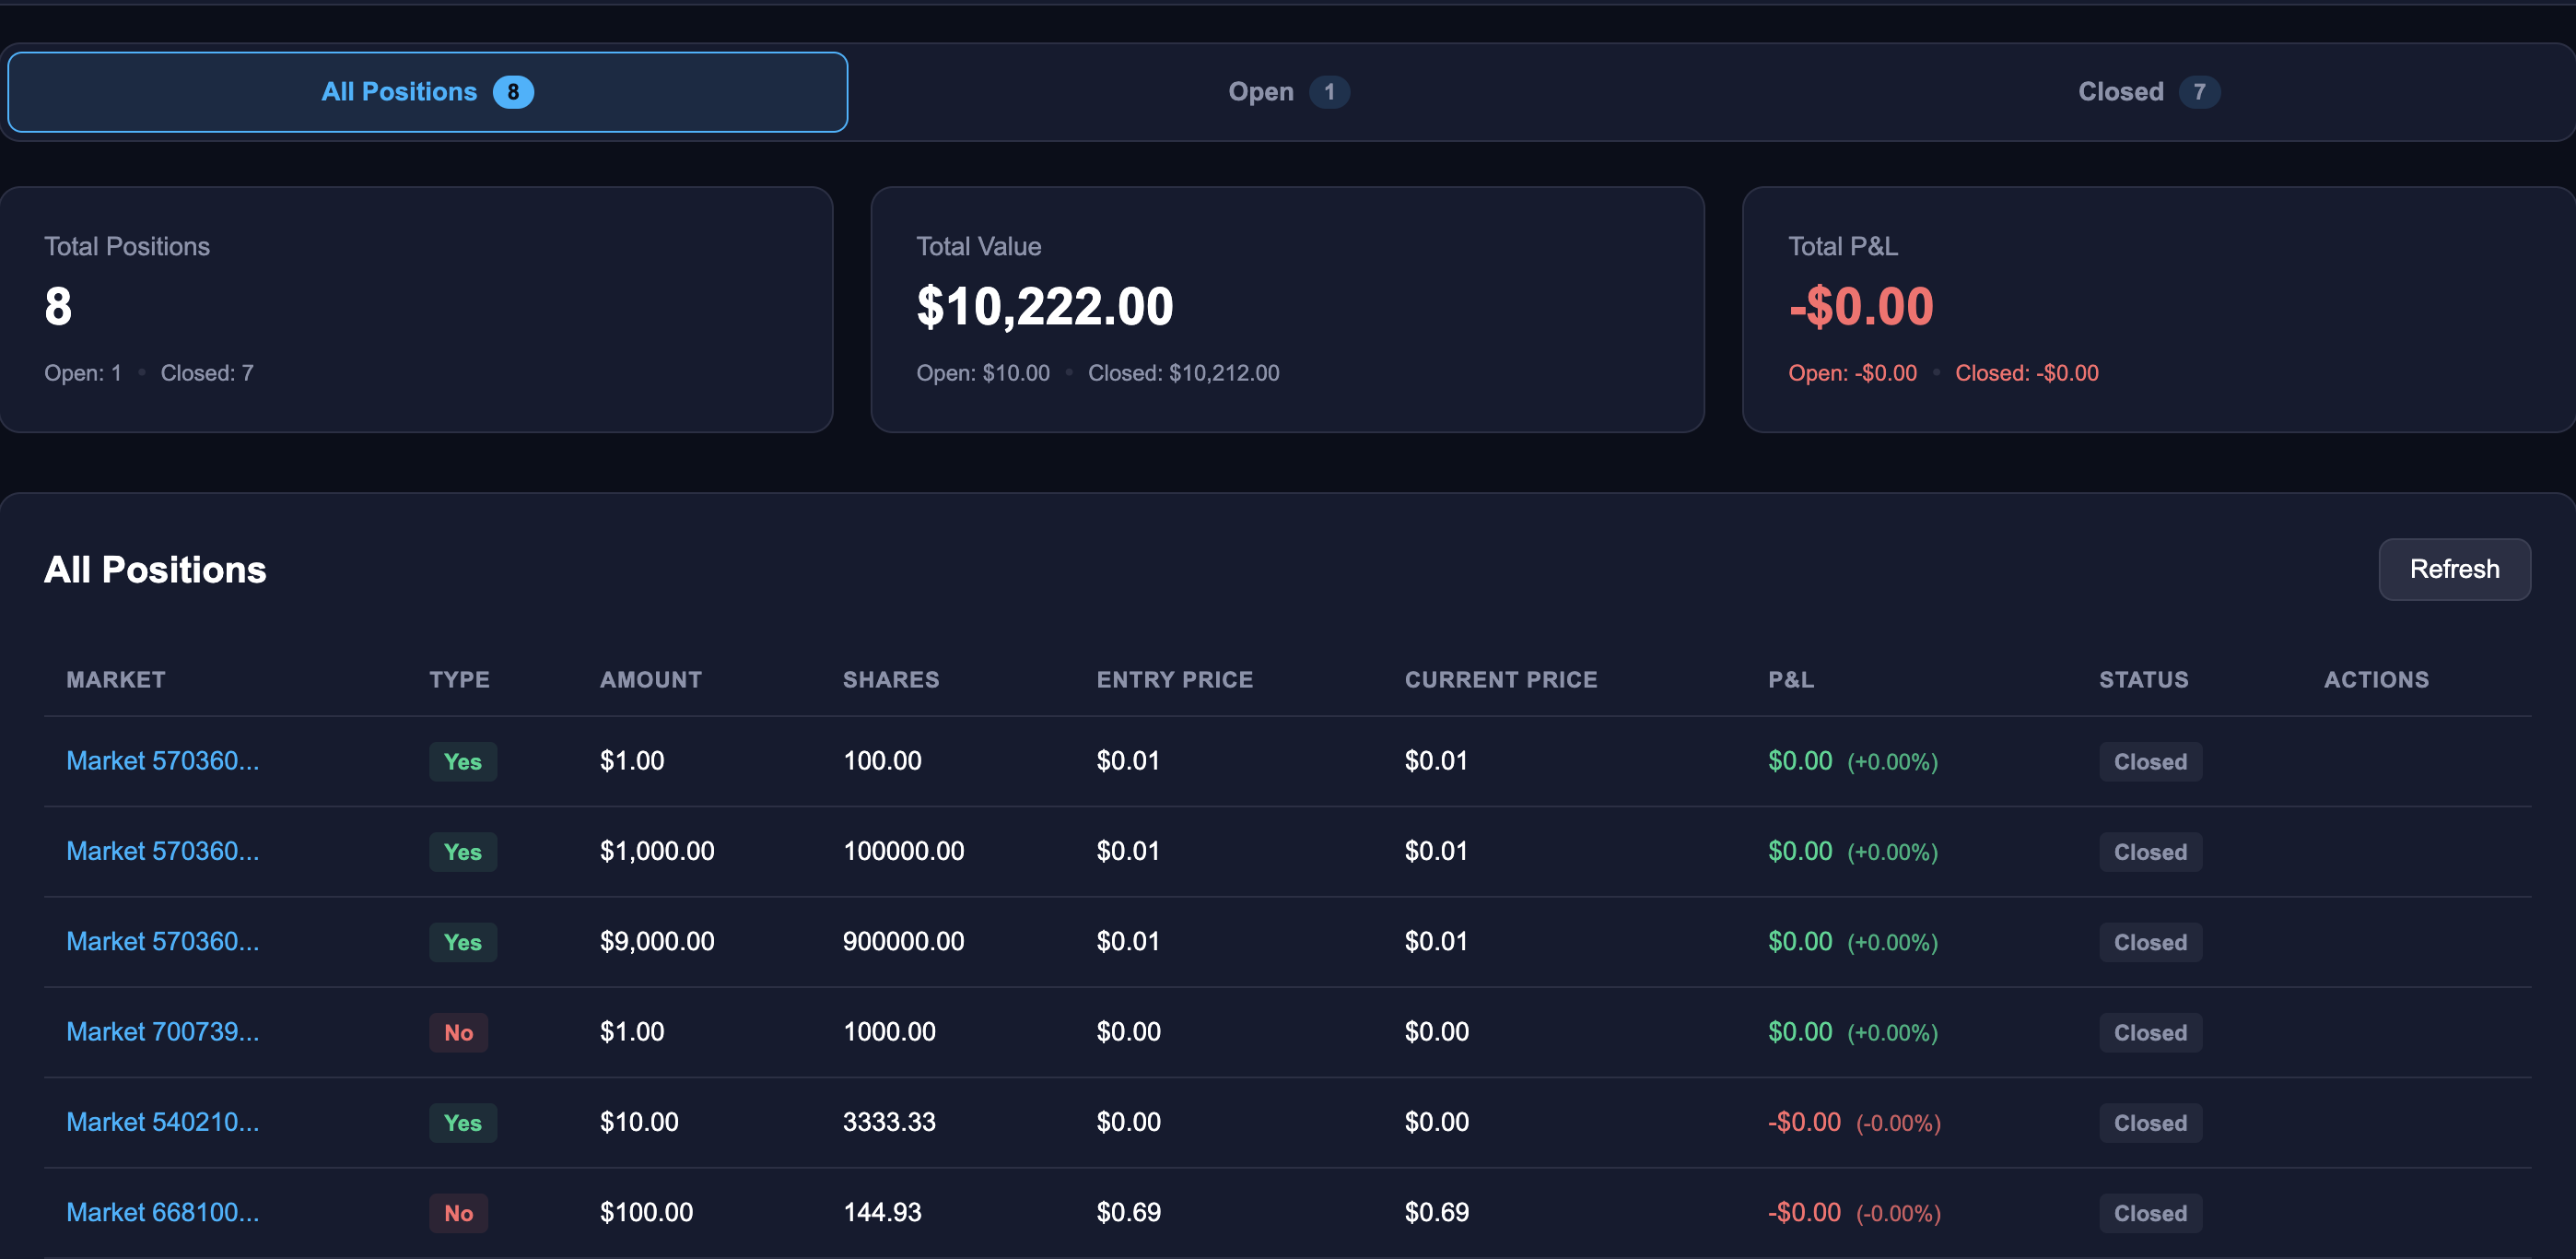Click the Total Value summary card
The height and width of the screenshot is (1259, 2576).
[1287, 310]
